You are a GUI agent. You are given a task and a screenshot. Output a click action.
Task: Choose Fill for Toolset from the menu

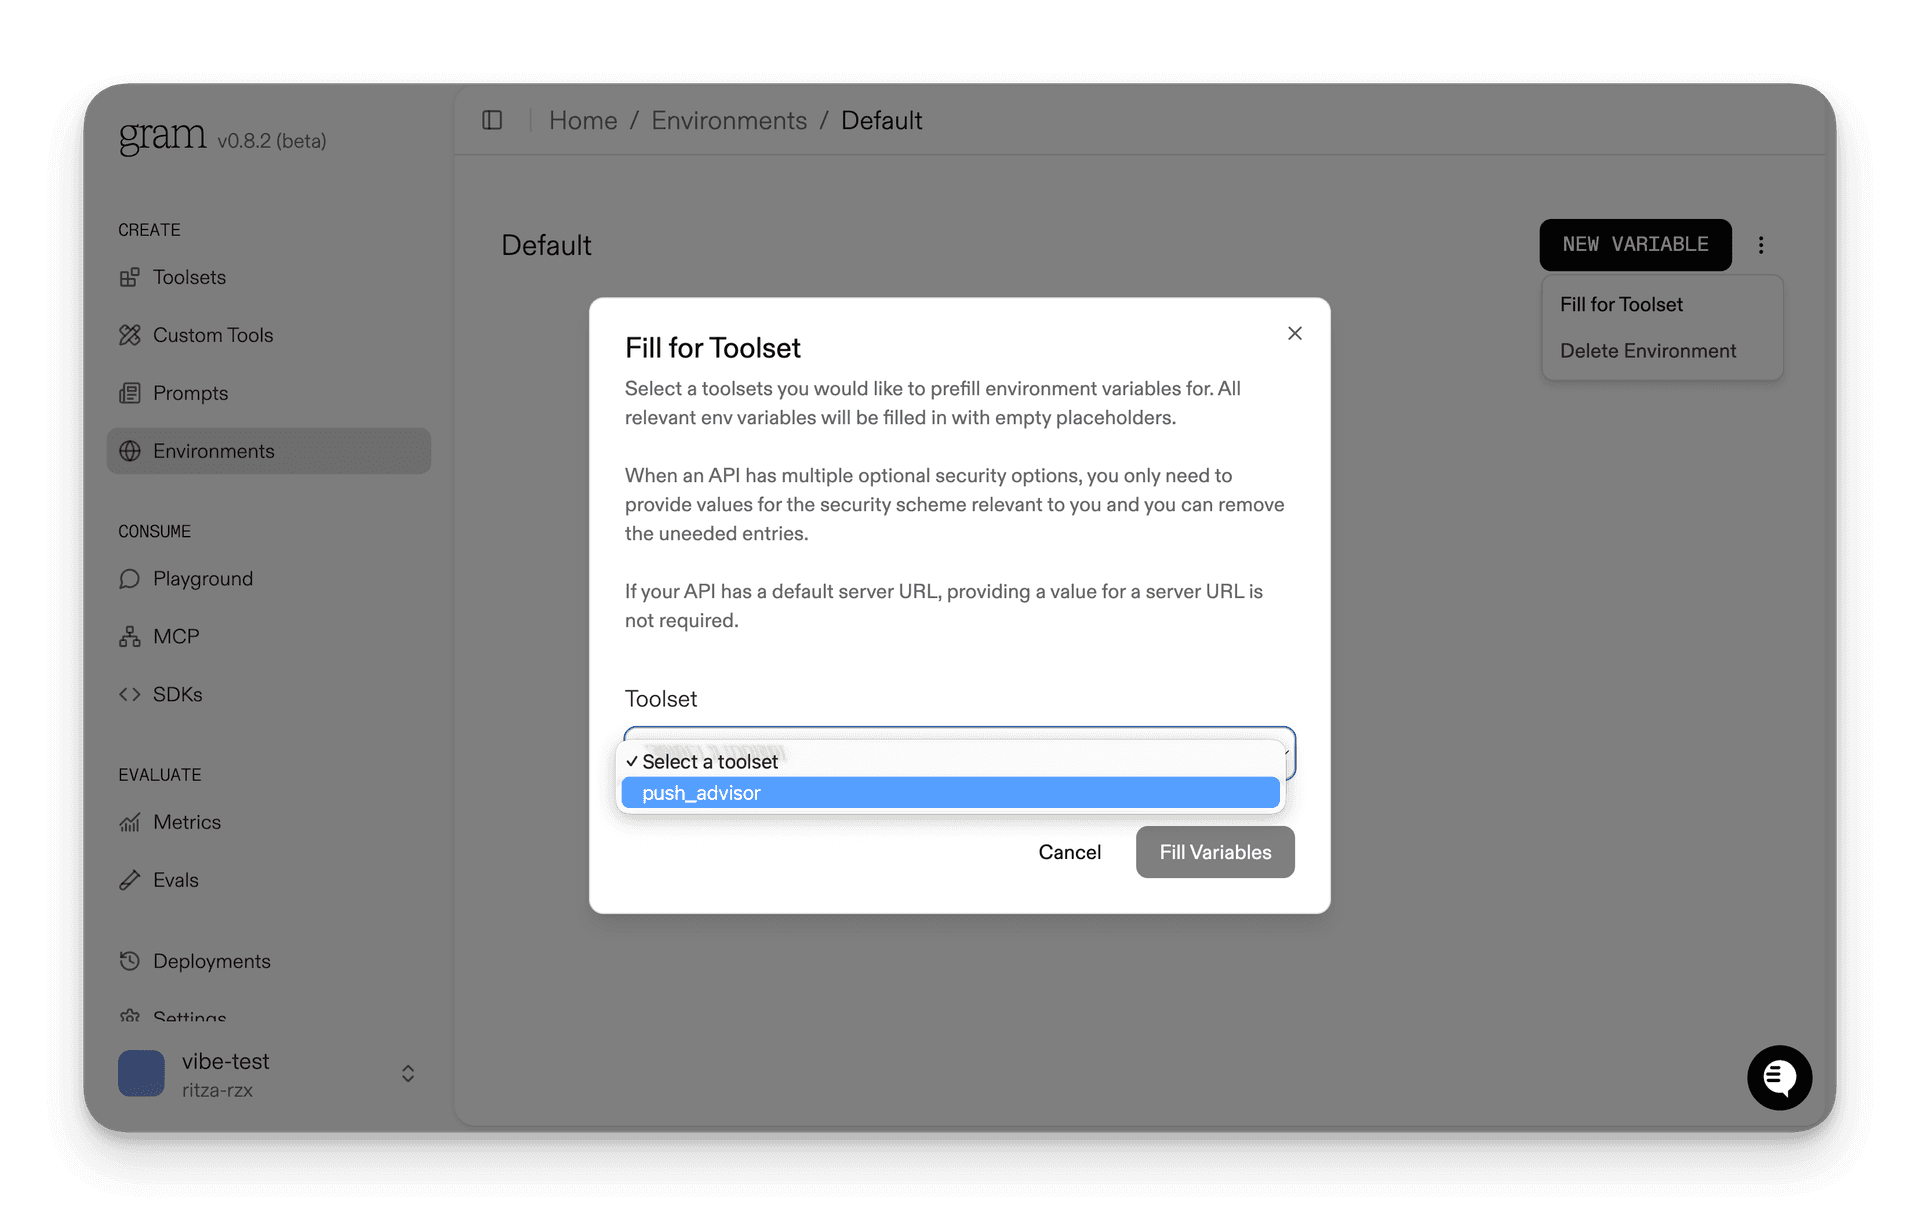(1620, 304)
